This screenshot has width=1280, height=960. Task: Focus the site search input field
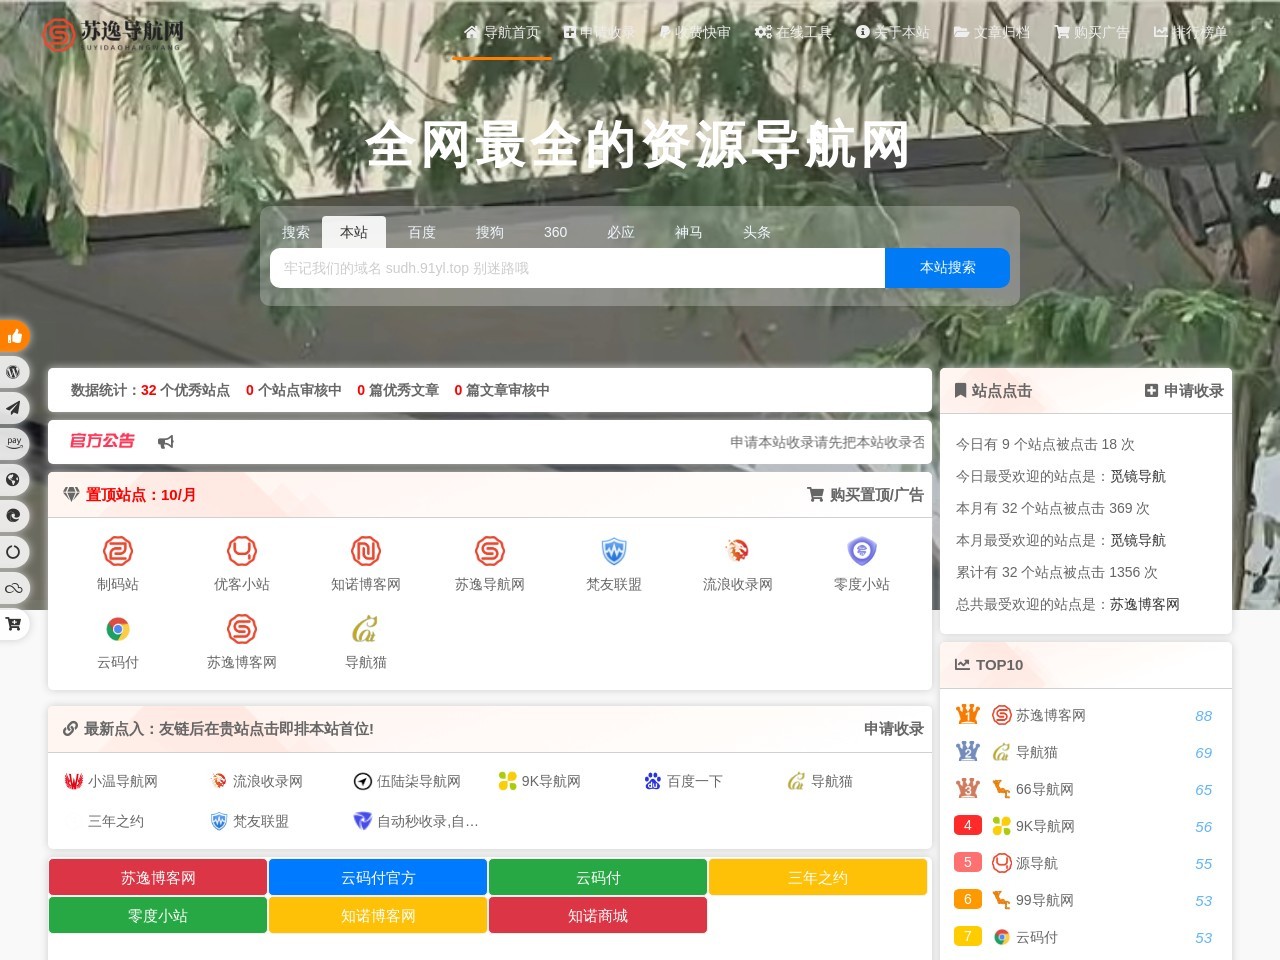click(x=577, y=268)
